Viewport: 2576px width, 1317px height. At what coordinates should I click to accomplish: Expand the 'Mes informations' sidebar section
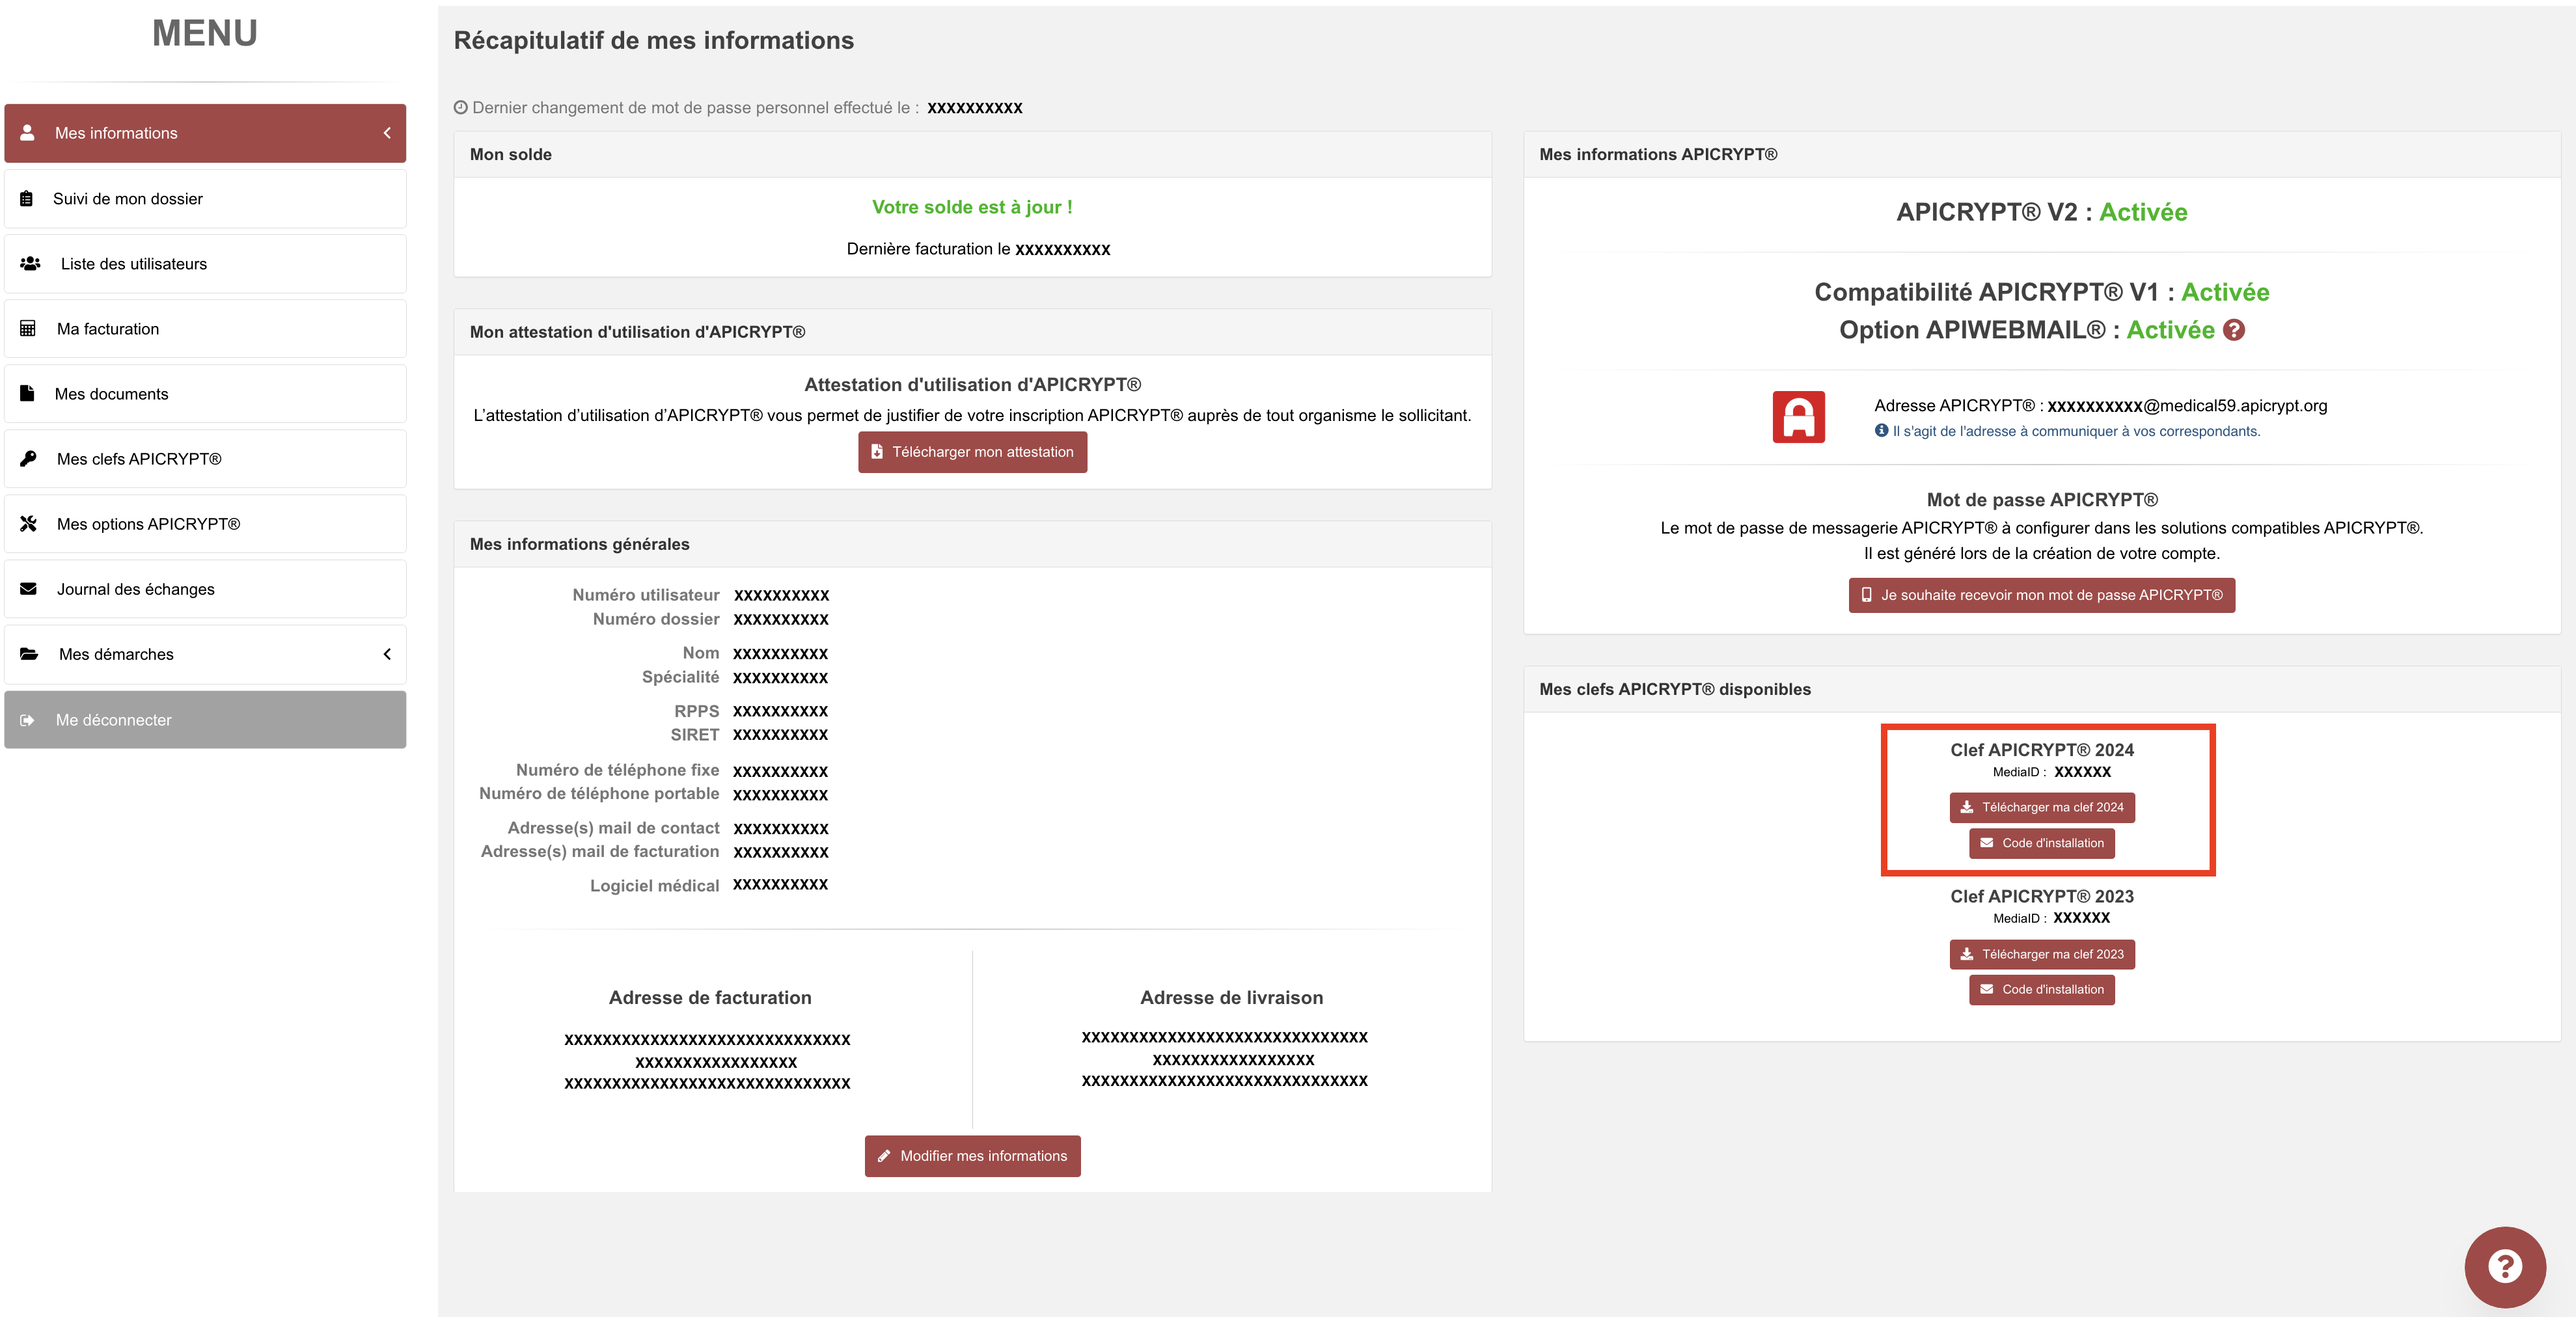pos(385,133)
